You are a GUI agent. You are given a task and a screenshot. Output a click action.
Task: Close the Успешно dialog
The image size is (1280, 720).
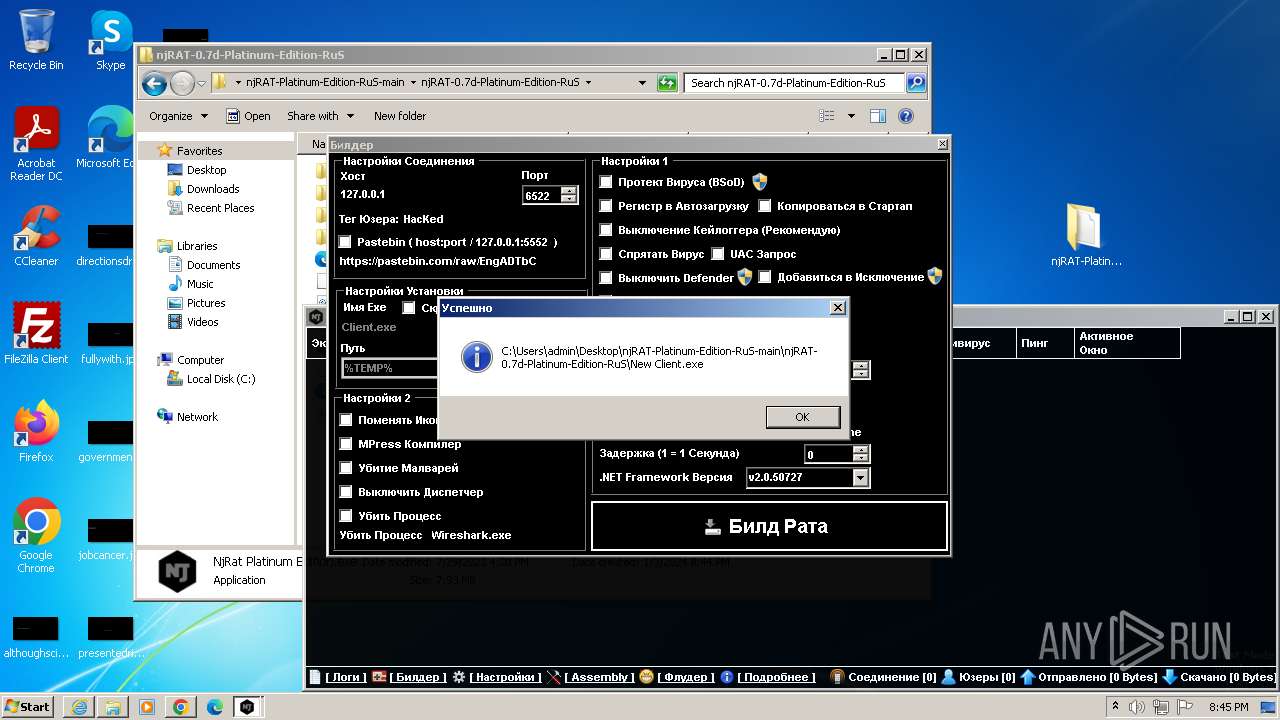pyautogui.click(x=838, y=308)
